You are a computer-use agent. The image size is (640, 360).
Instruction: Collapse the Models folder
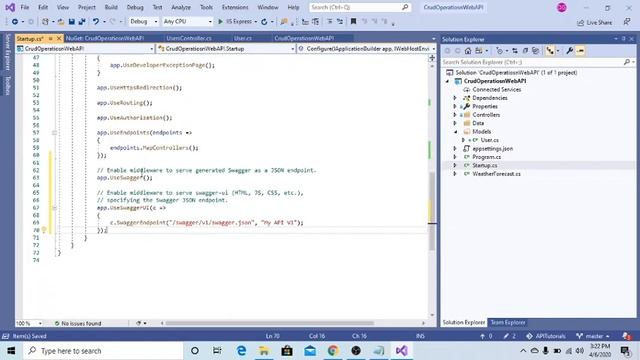pyautogui.click(x=455, y=132)
